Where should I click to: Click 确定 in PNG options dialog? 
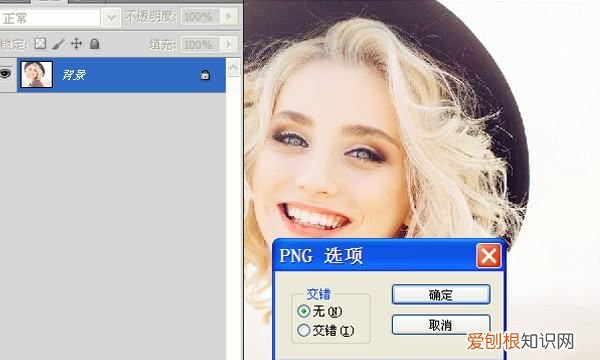441,294
